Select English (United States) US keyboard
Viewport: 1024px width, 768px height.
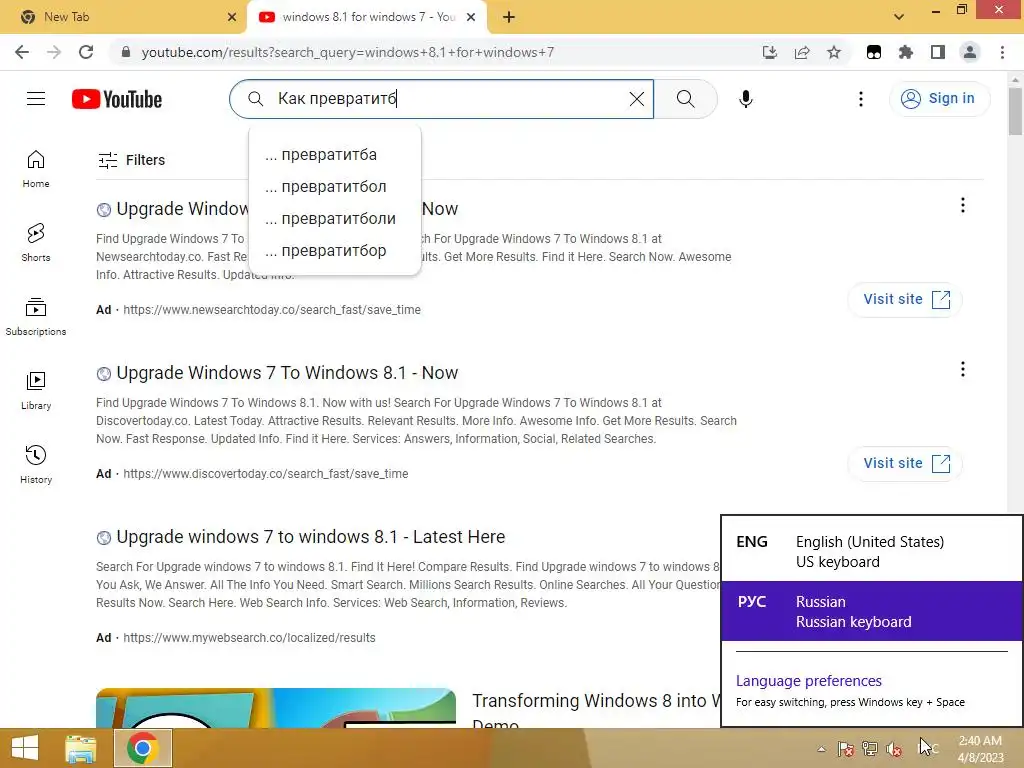(x=872, y=552)
